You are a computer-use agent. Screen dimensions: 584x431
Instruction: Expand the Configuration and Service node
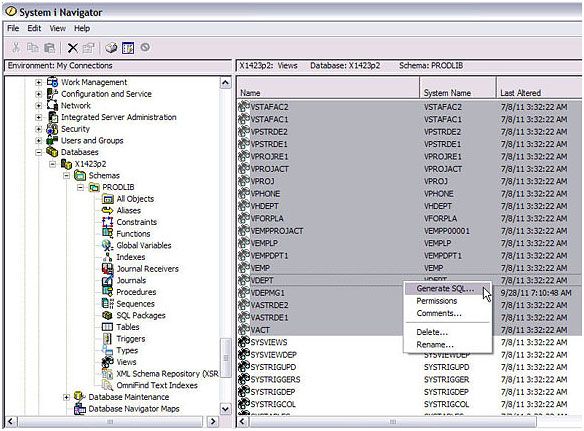39,94
